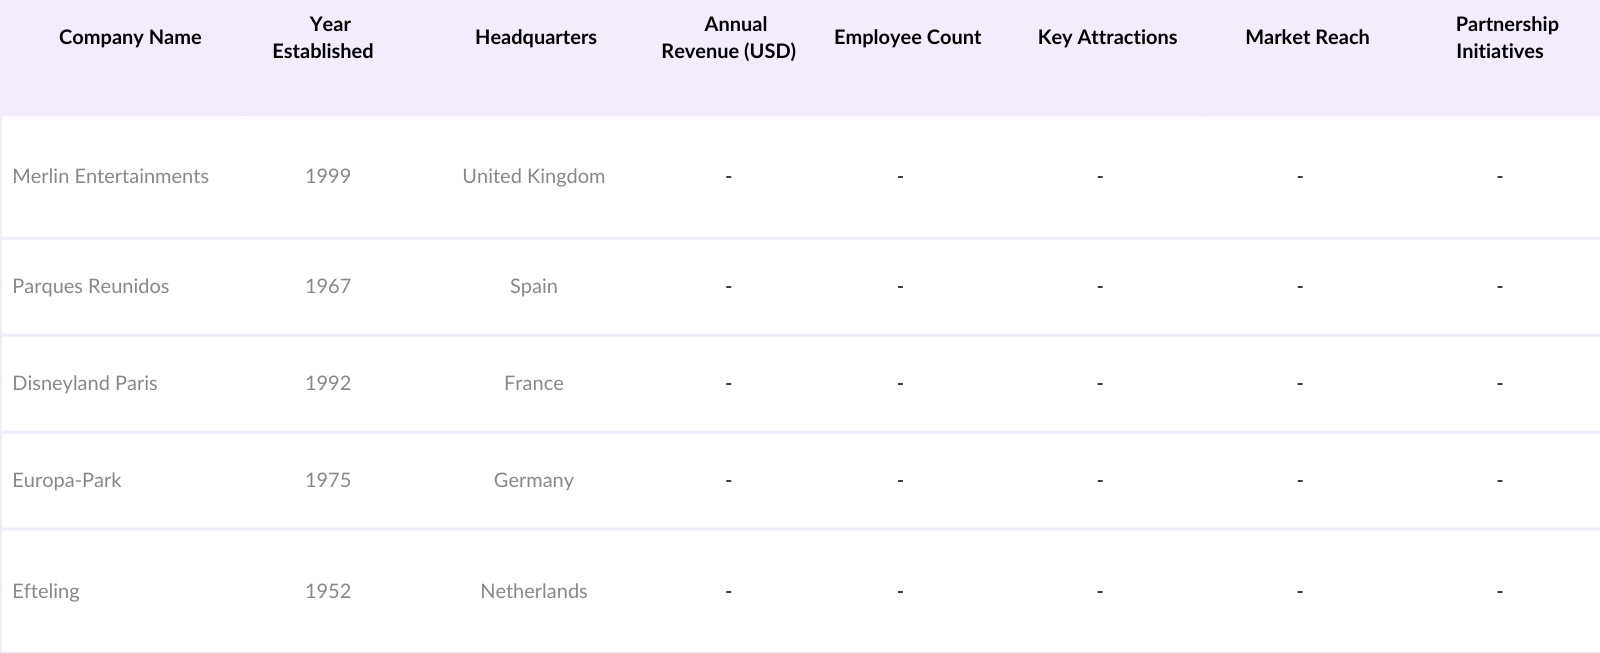Click the France headquarters cell
1600x653 pixels.
[533, 383]
